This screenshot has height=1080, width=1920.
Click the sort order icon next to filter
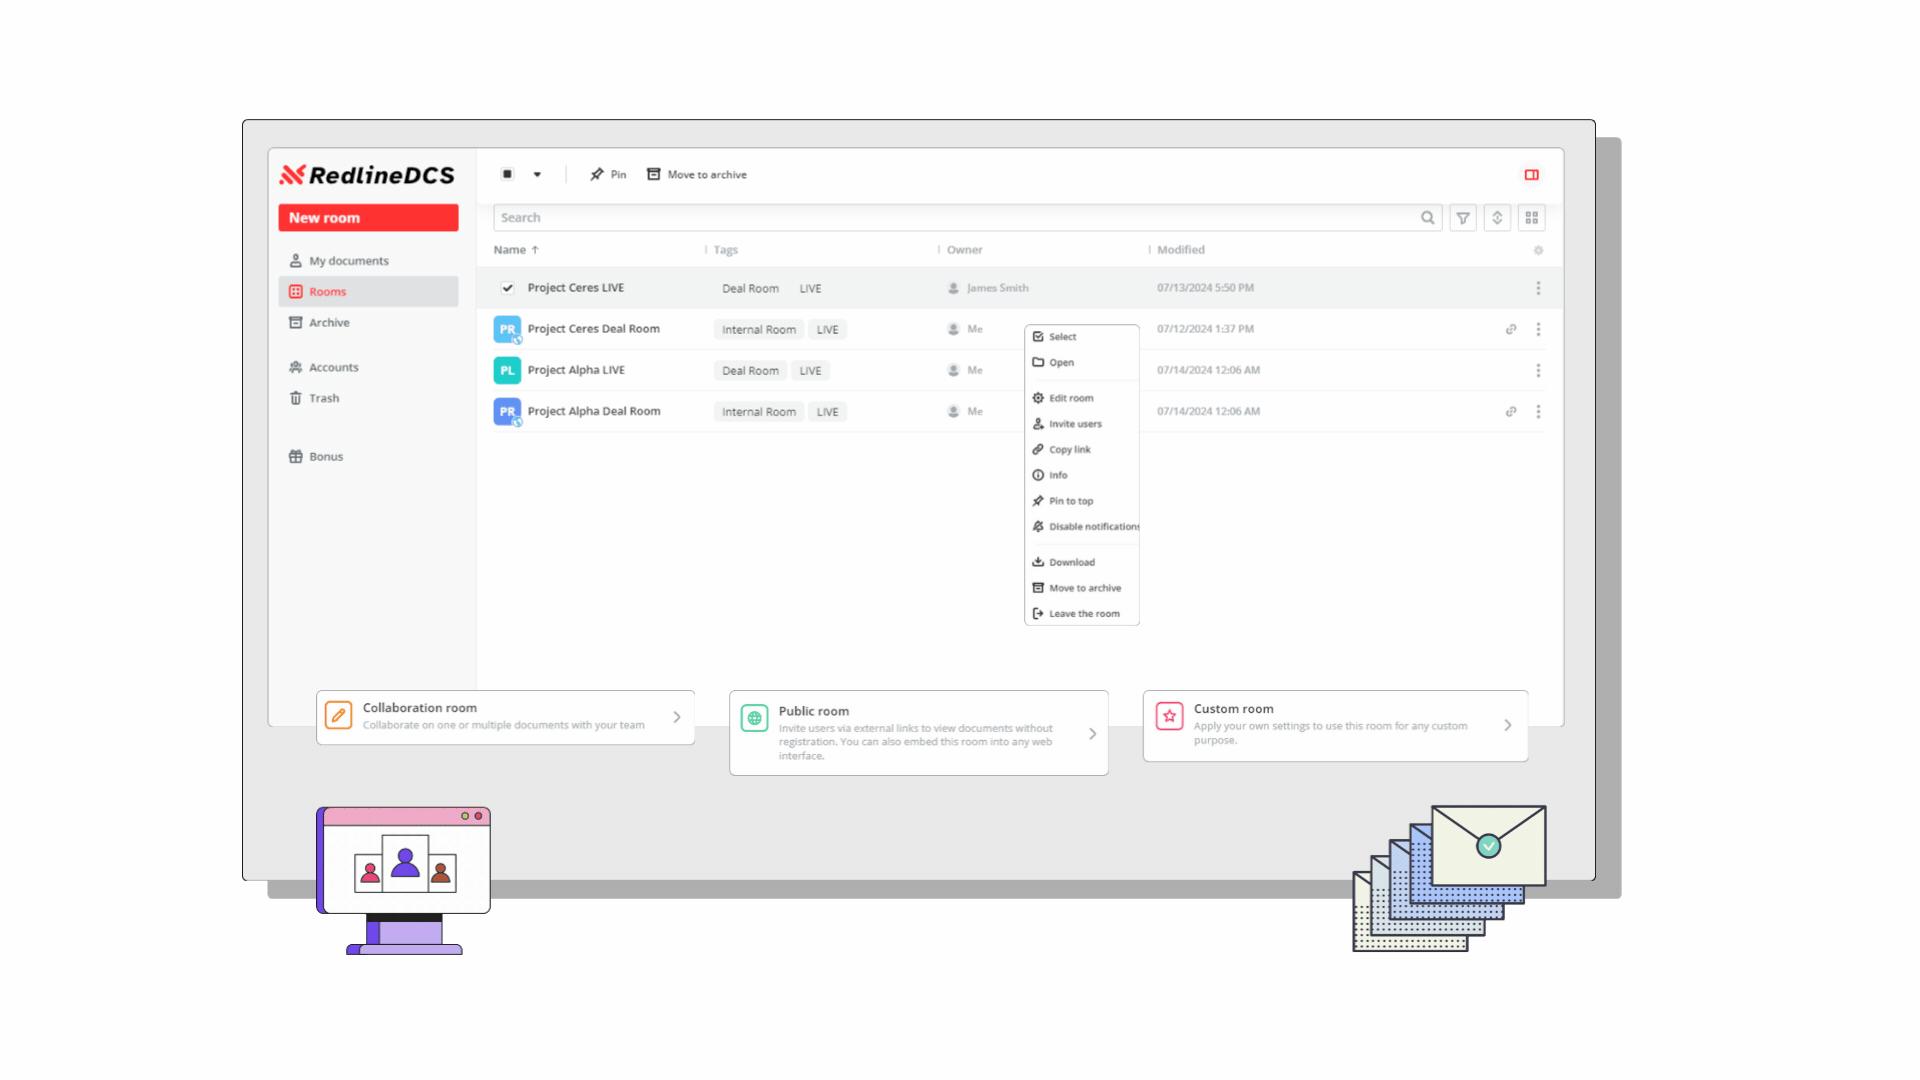(x=1497, y=217)
